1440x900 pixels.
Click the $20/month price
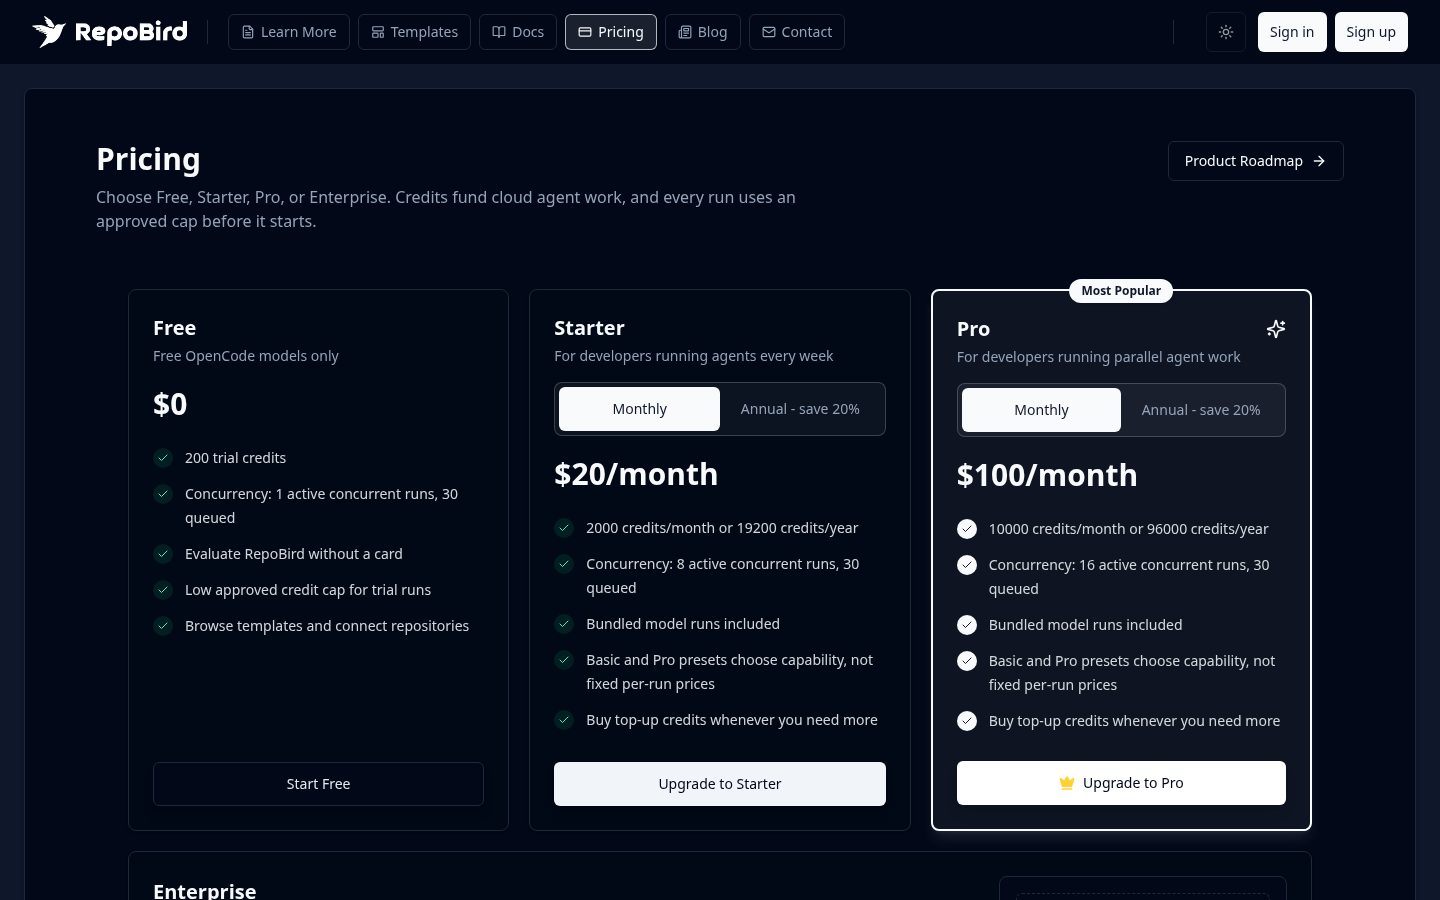pos(636,474)
